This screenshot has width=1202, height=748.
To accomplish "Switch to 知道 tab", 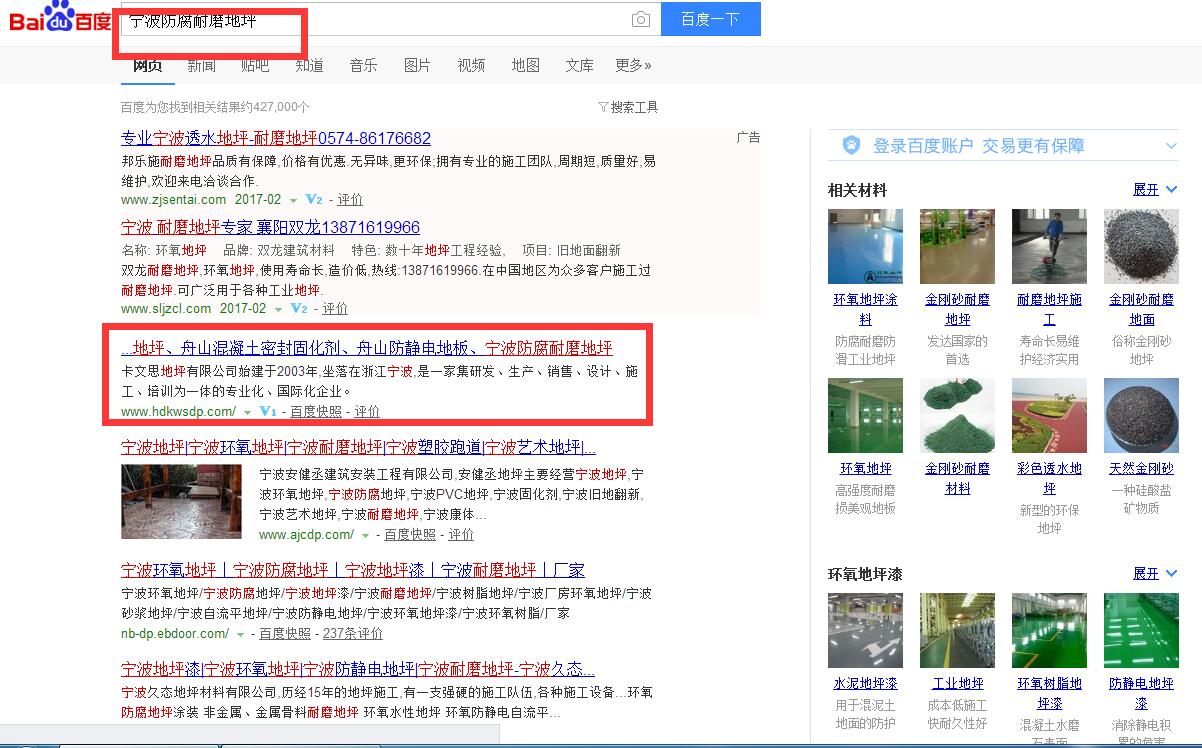I will point(309,65).
